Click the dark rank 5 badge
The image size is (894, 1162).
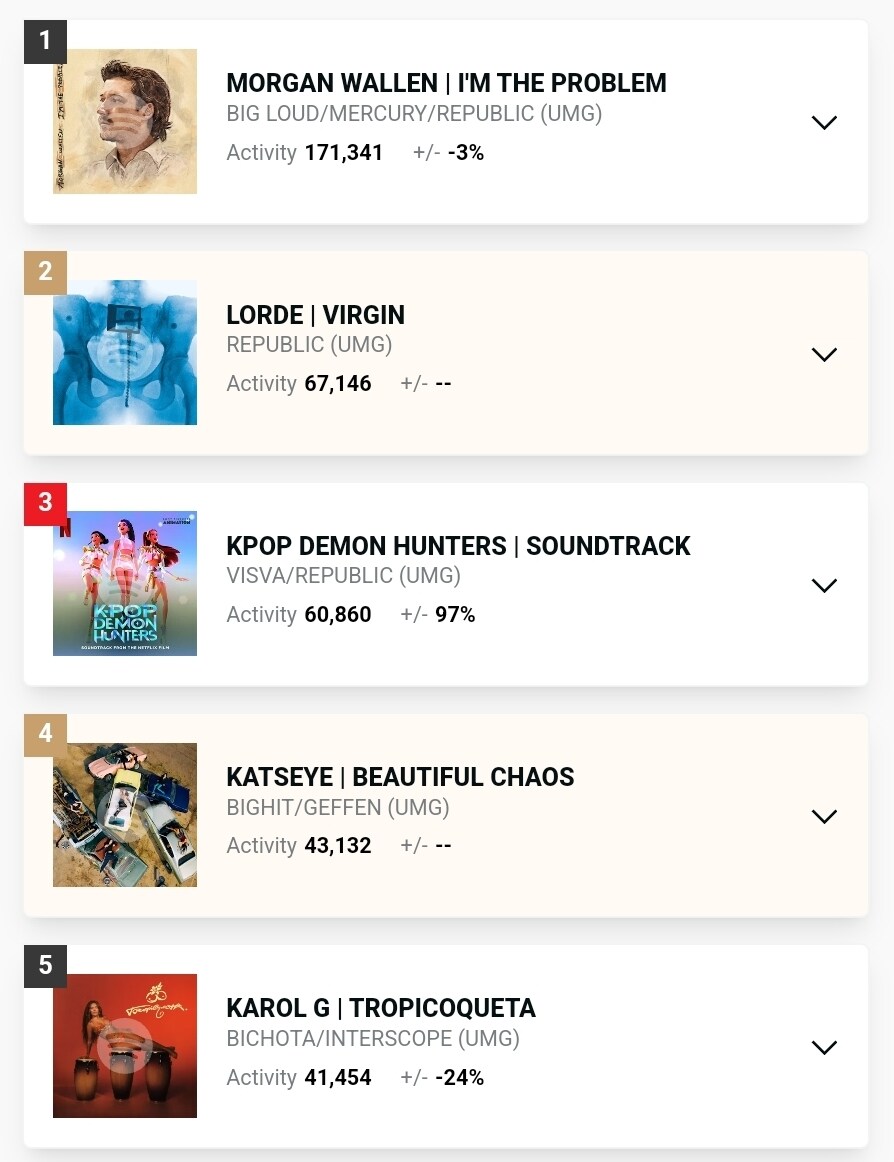tap(45, 966)
